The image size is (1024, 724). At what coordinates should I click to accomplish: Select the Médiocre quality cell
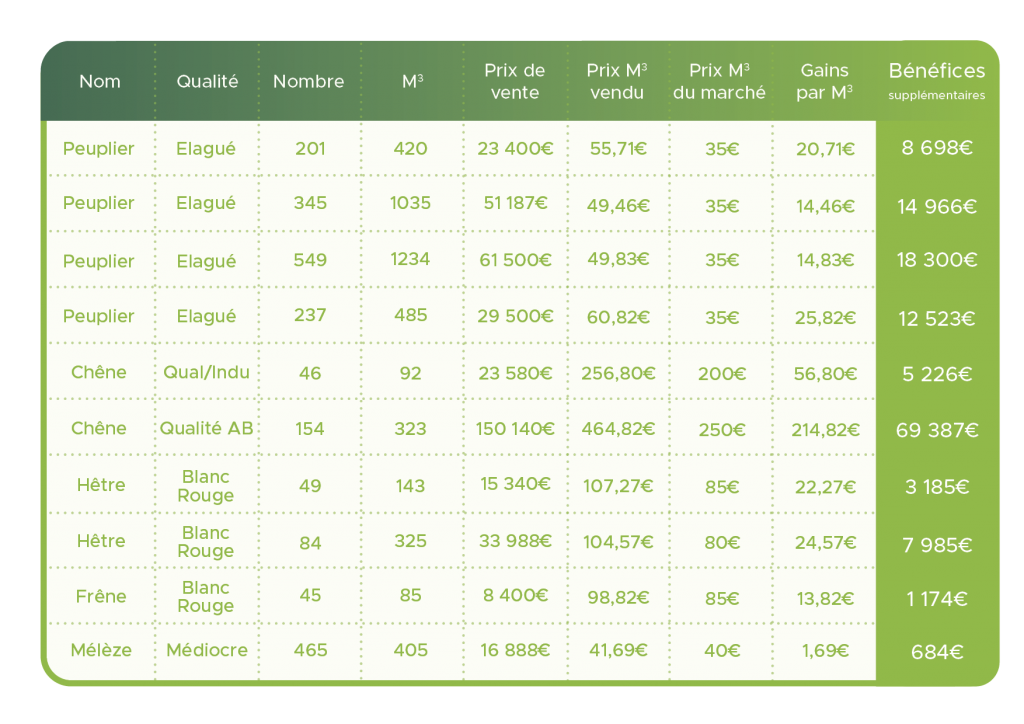[x=207, y=650]
